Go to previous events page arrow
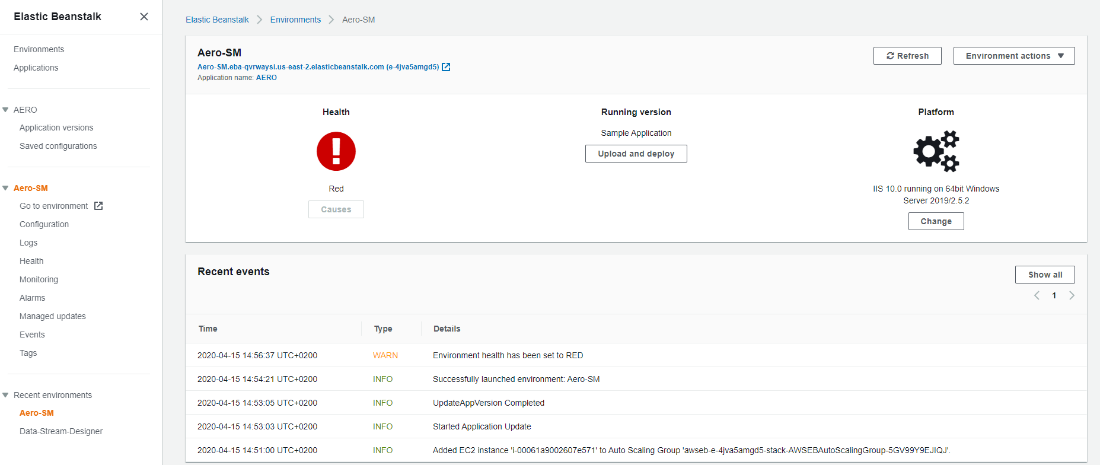The width and height of the screenshot is (1100, 465). coord(1036,296)
